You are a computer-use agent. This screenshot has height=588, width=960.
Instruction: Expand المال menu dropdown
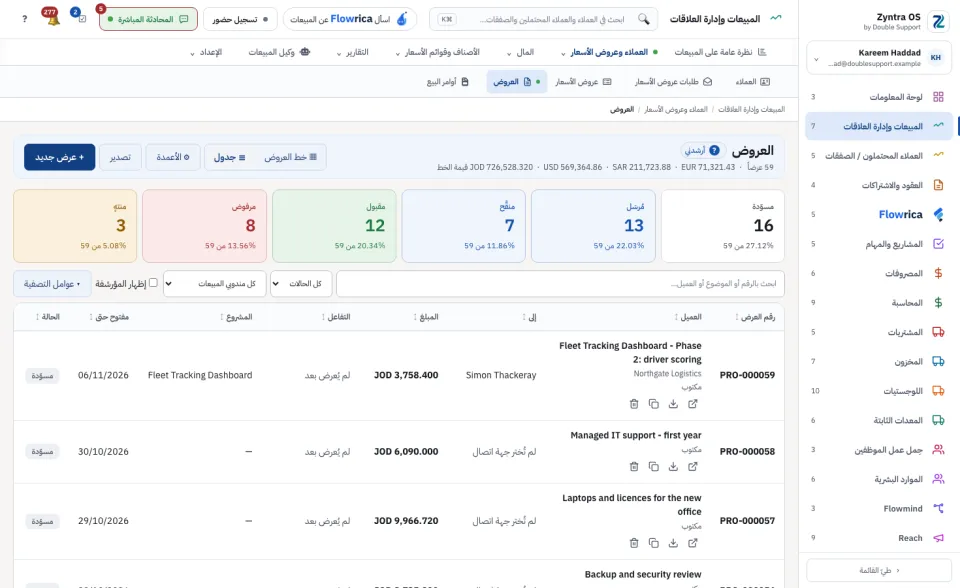[x=521, y=52]
